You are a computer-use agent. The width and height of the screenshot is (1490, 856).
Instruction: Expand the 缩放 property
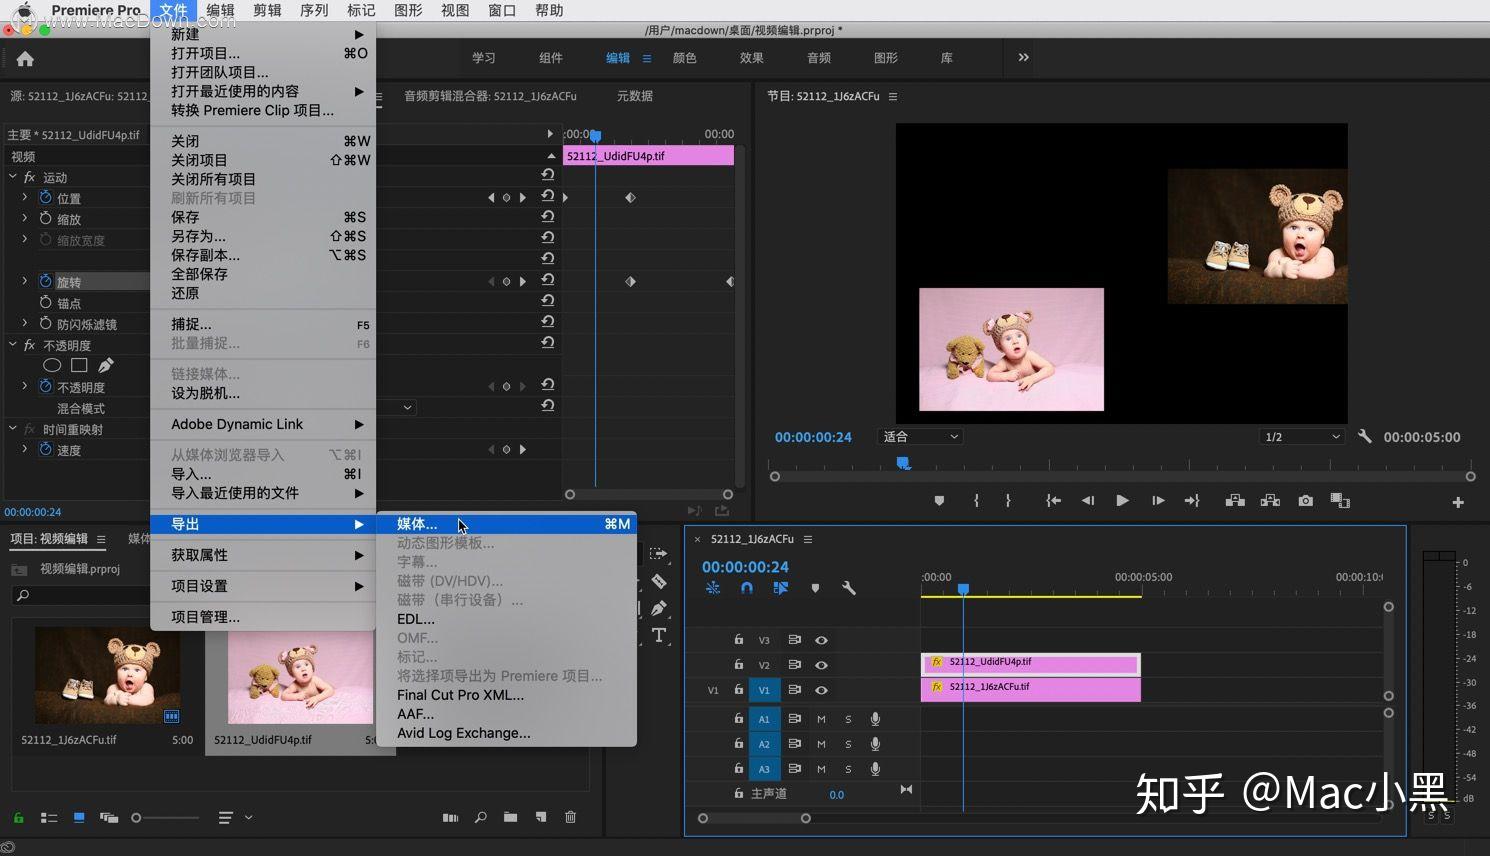click(25, 218)
